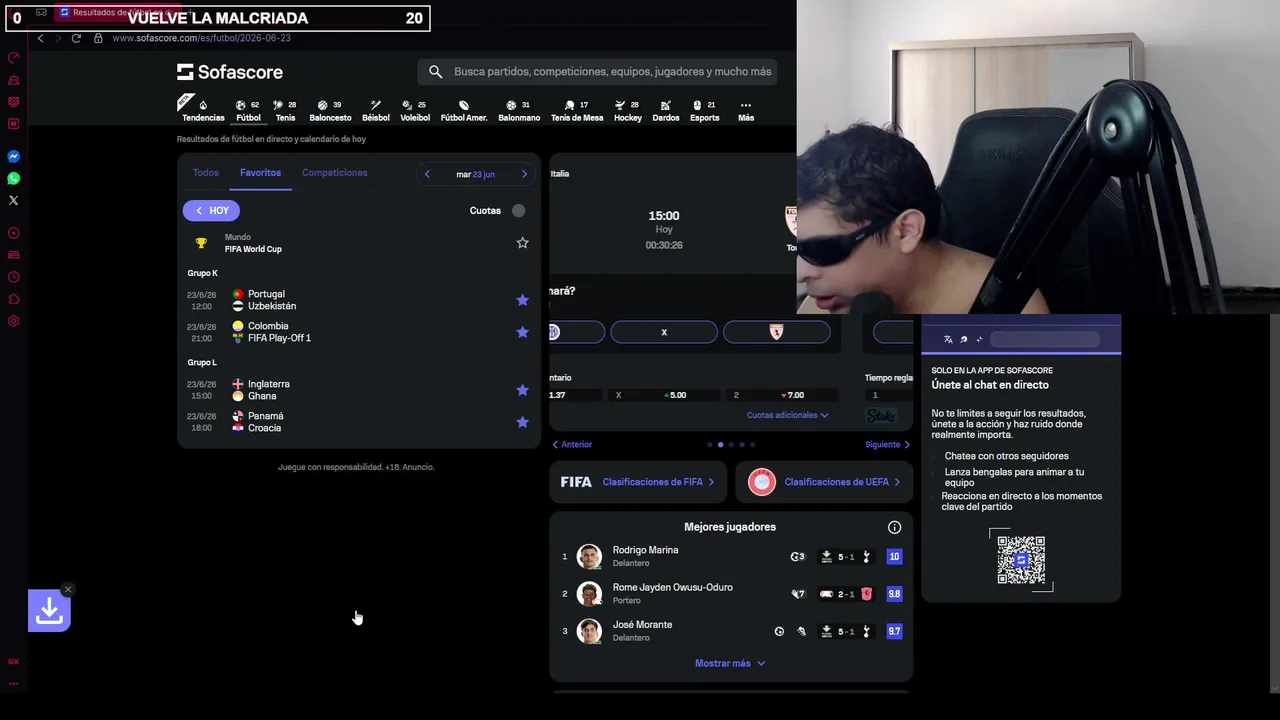This screenshot has width=1280, height=720.
Task: Select the Tenis sport category
Action: pos(285,110)
